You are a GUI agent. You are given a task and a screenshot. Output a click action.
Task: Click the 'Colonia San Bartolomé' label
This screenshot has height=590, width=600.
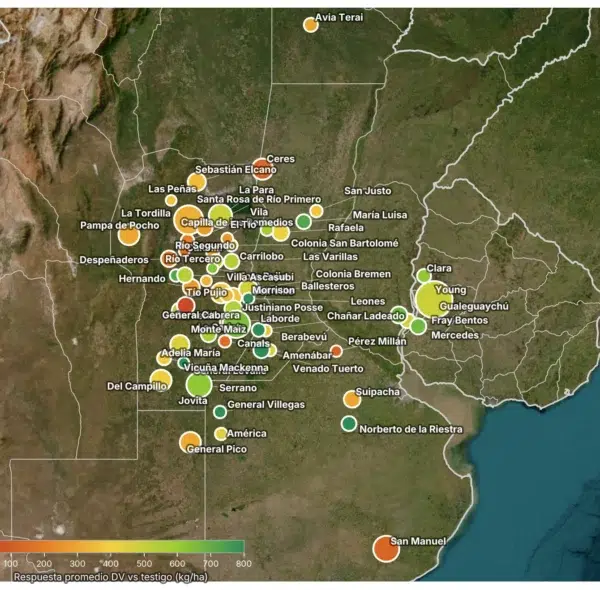point(344,243)
